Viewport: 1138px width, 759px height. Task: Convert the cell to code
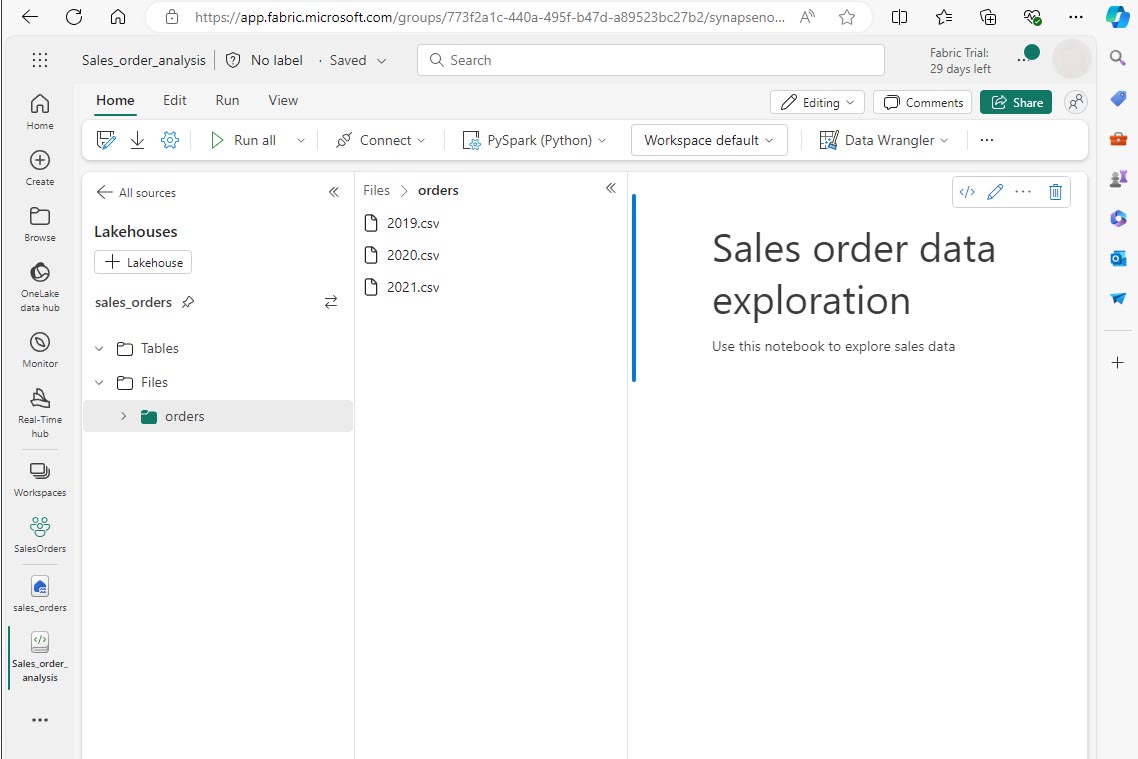[x=967, y=192]
